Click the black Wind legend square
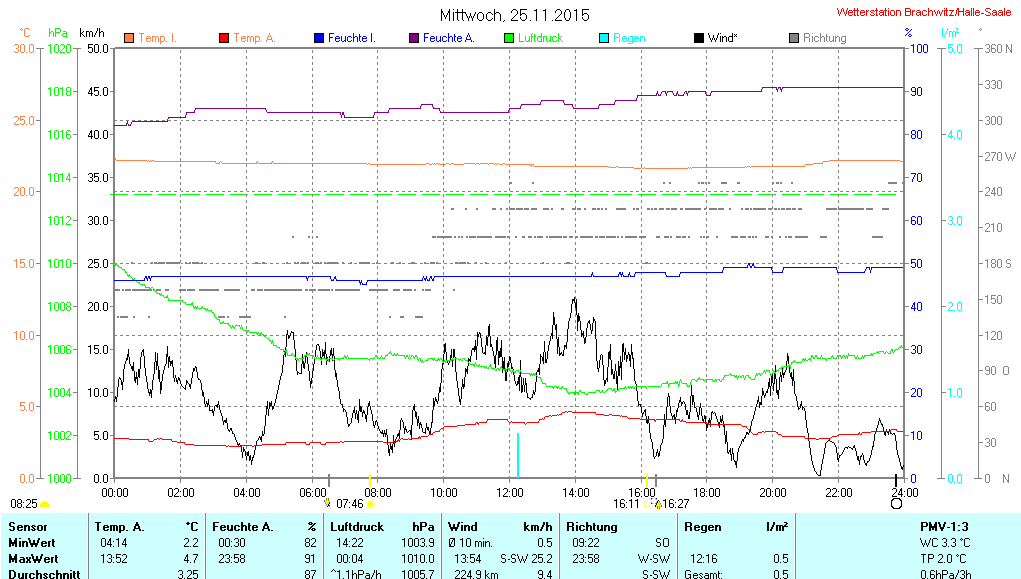The image size is (1021, 579). (698, 38)
